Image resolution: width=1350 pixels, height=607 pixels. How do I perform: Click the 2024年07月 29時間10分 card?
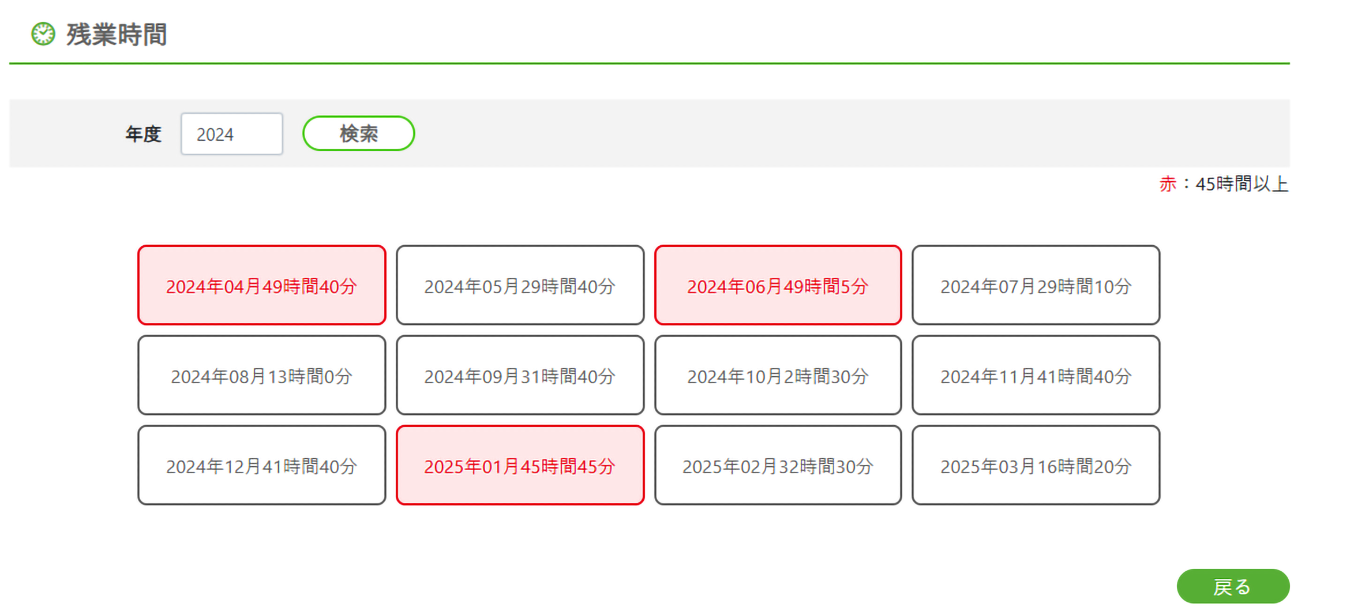[1036, 286]
